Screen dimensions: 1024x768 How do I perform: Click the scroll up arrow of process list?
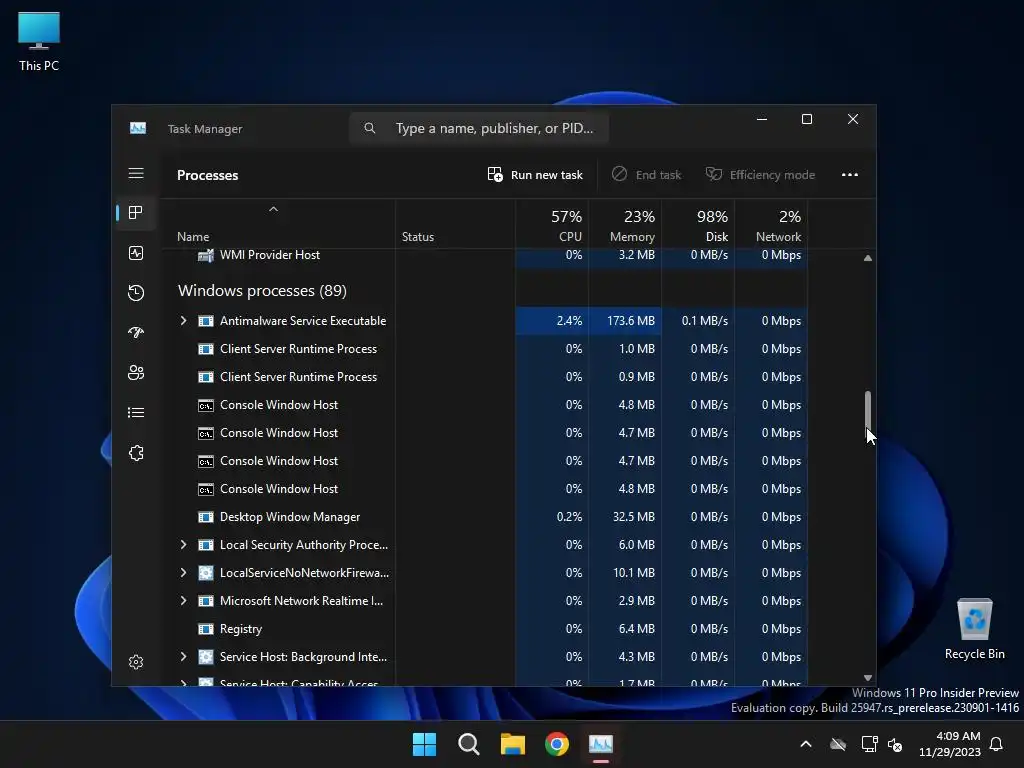(x=867, y=258)
